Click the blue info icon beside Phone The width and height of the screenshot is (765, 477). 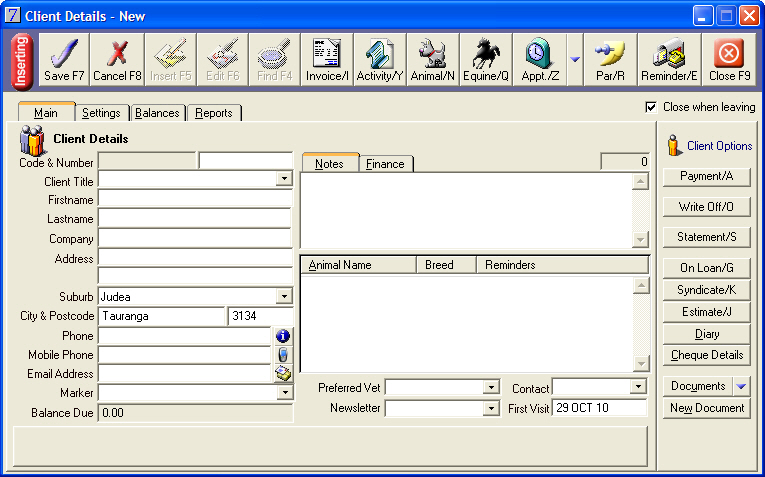tap(283, 336)
